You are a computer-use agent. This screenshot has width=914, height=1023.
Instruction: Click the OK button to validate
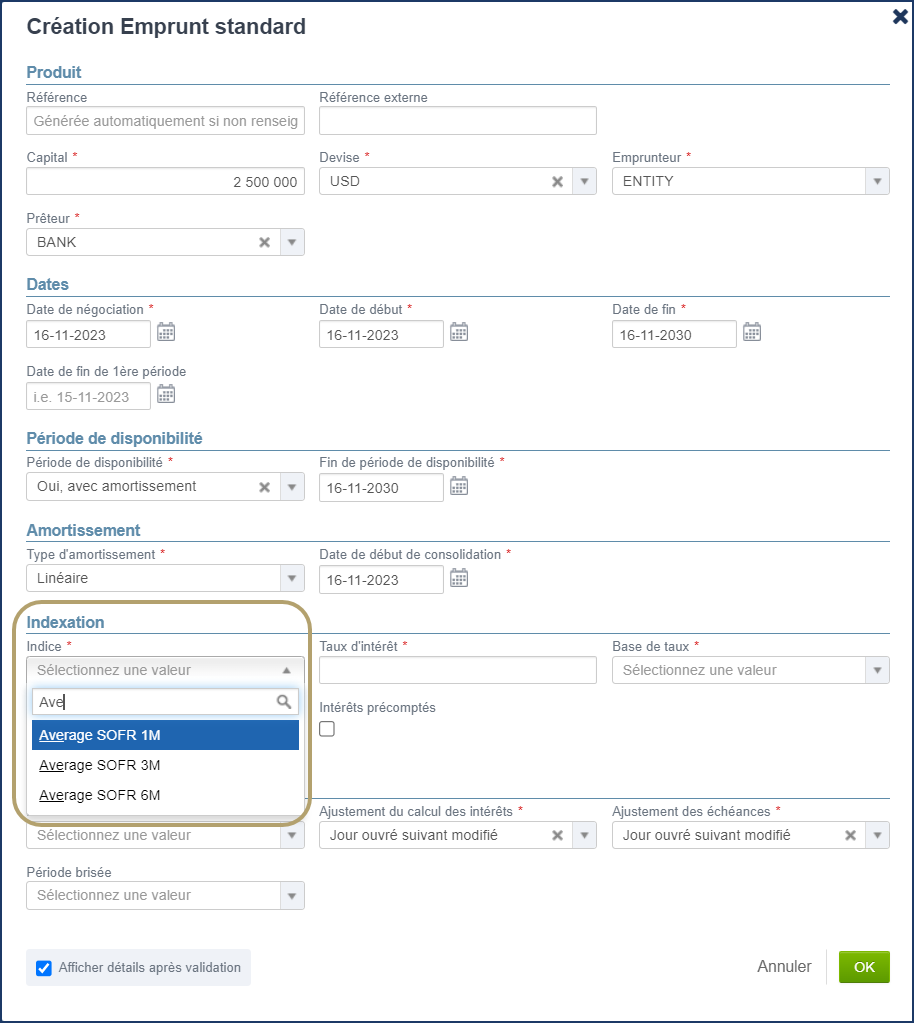point(863,966)
